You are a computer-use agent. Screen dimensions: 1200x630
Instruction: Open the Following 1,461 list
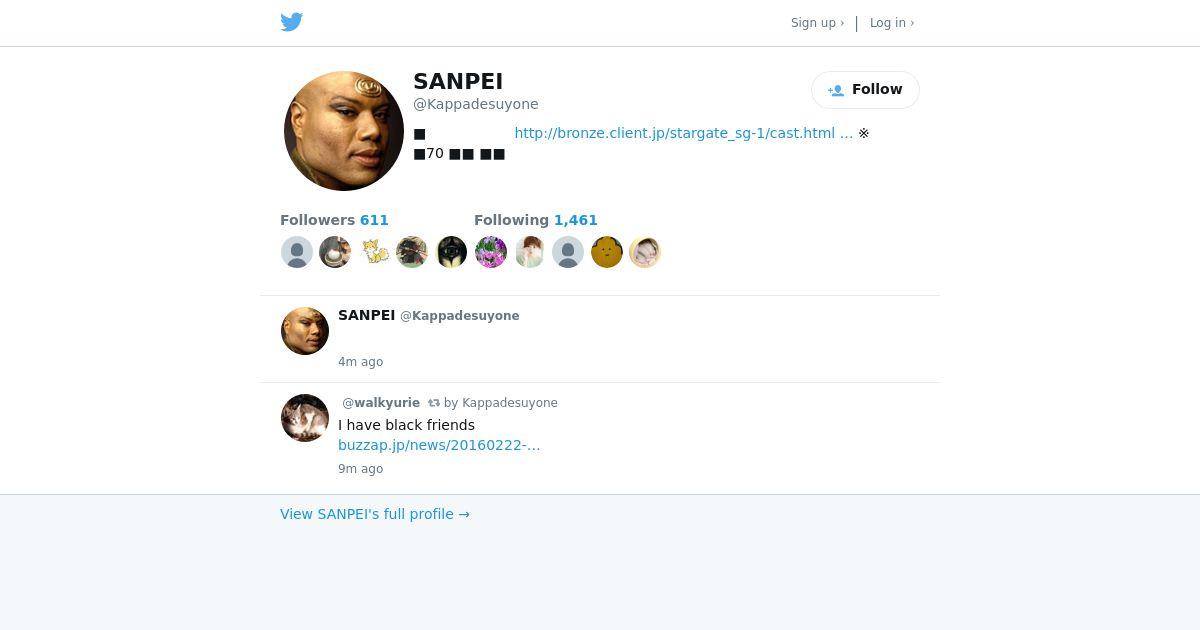(535, 220)
